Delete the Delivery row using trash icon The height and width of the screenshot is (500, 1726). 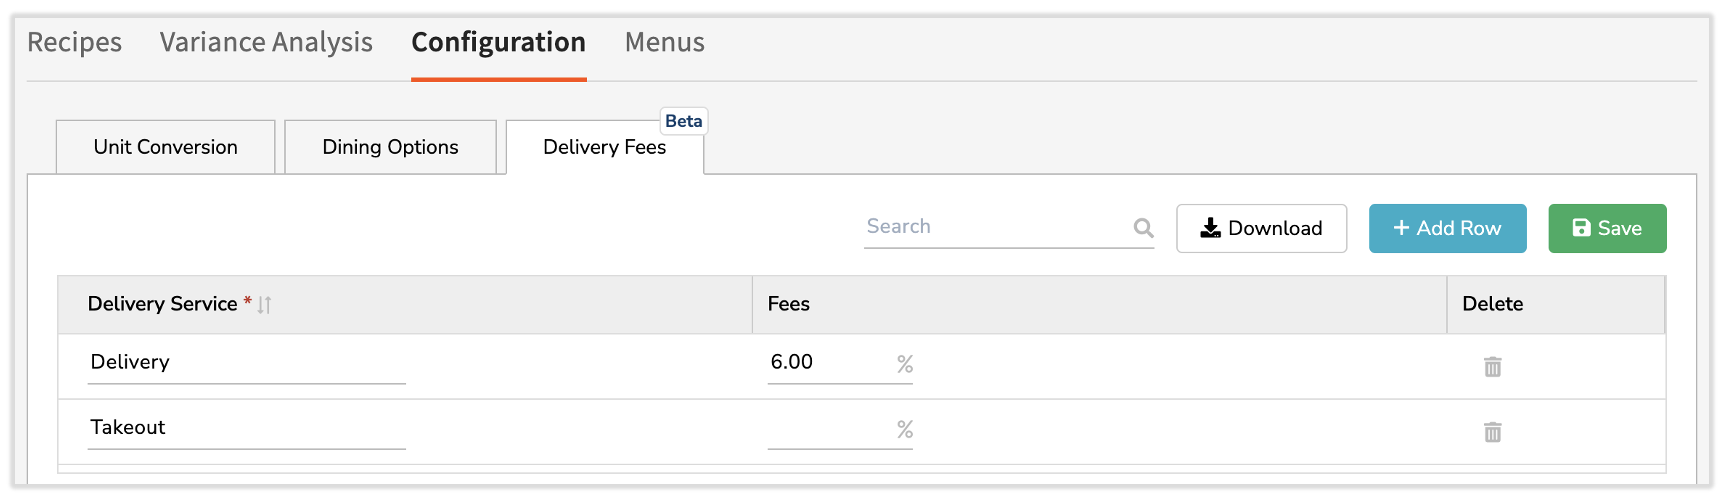pos(1492,367)
